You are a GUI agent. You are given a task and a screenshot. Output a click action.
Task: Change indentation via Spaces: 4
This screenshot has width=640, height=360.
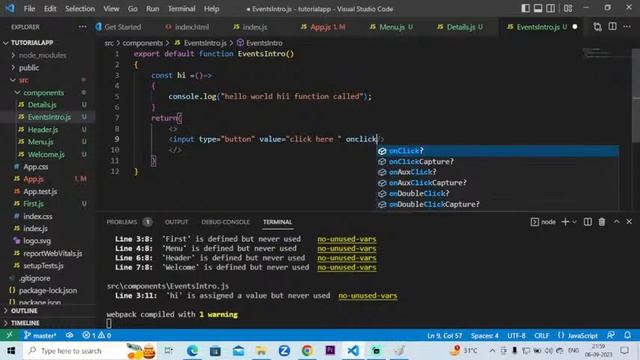click(484, 336)
